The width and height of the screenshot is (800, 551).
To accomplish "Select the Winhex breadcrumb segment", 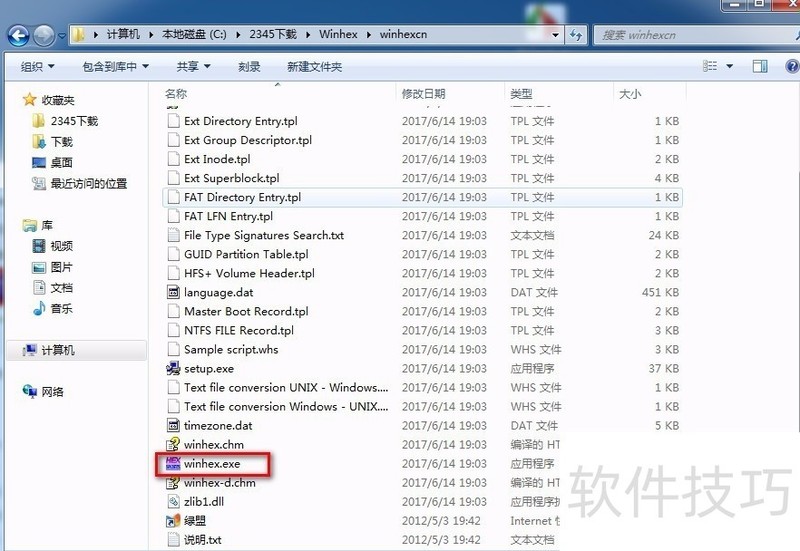I will [x=338, y=34].
